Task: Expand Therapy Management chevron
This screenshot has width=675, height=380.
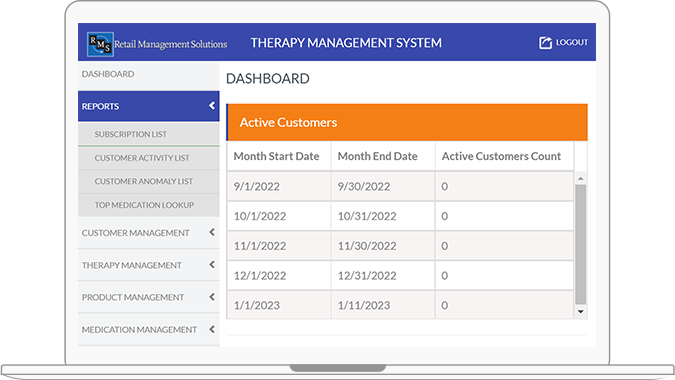Action: (212, 265)
